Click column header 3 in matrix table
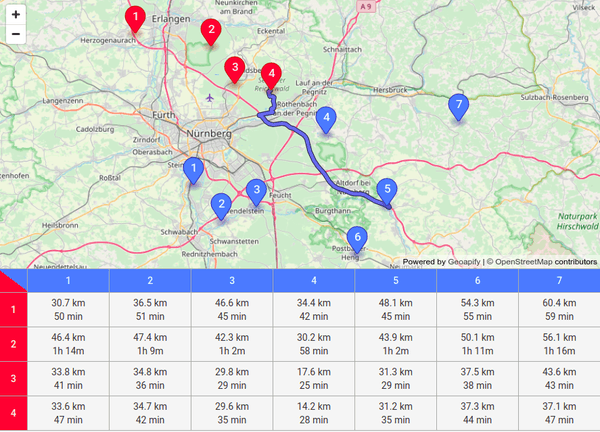The image size is (600, 432). pos(232,280)
